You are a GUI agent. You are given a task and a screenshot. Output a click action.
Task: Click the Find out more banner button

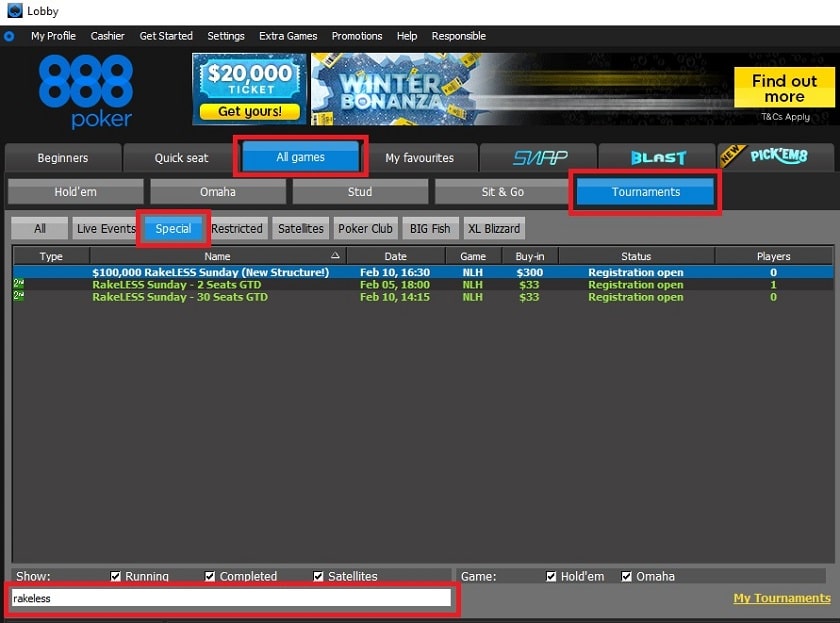[784, 88]
